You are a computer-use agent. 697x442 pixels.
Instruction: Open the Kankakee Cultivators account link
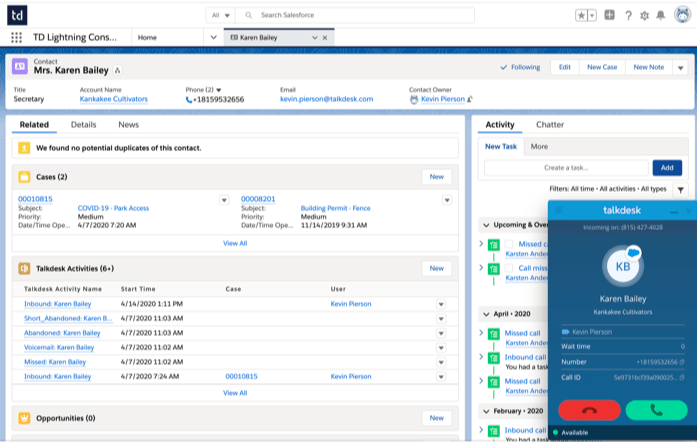[x=113, y=99]
